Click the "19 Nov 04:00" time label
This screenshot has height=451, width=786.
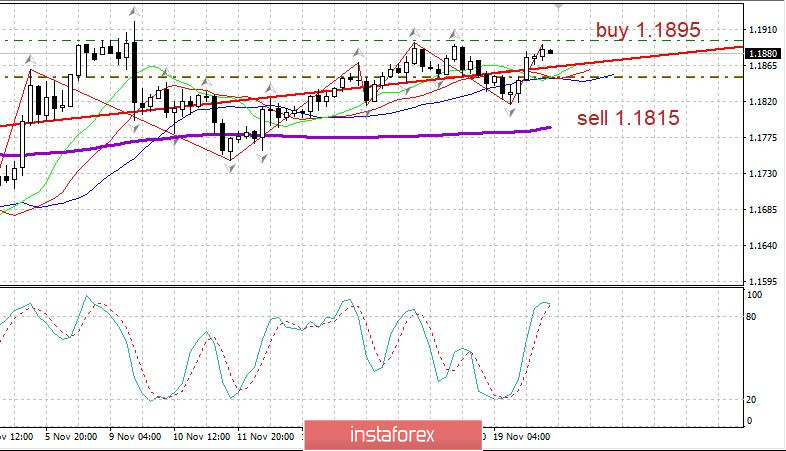coord(521,437)
